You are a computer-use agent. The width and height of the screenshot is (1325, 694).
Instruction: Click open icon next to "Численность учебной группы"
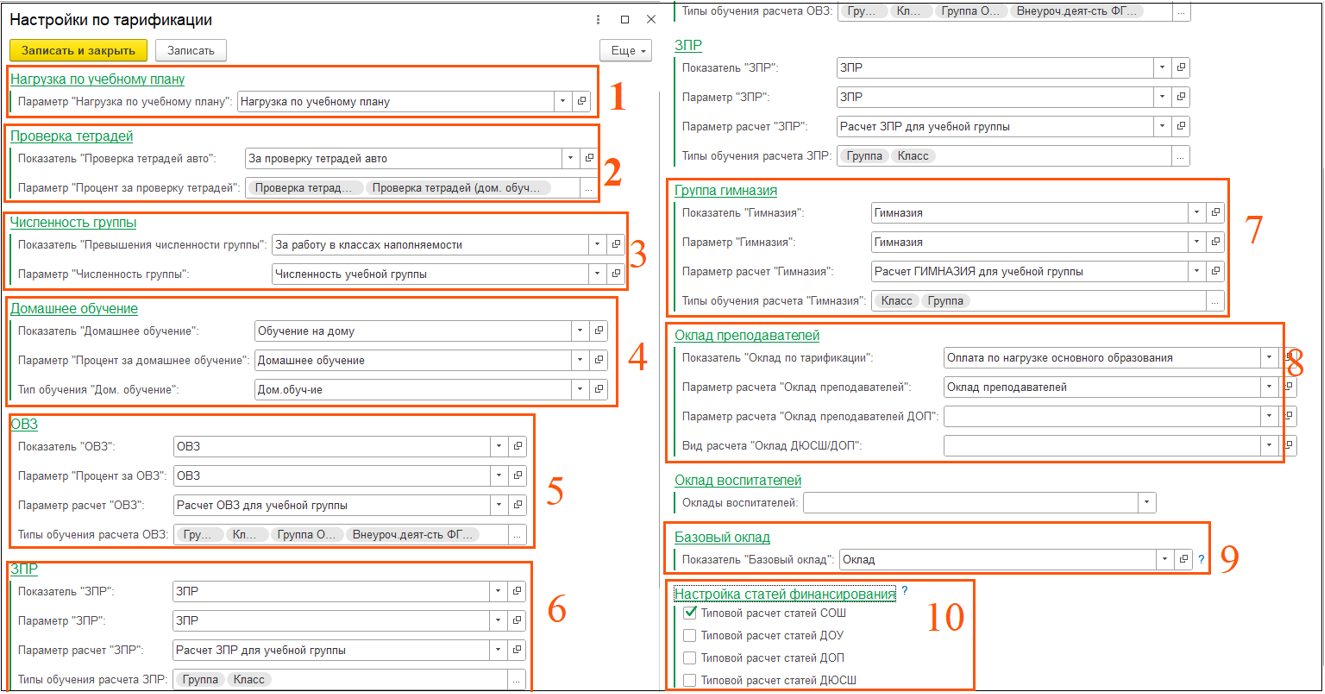615,274
